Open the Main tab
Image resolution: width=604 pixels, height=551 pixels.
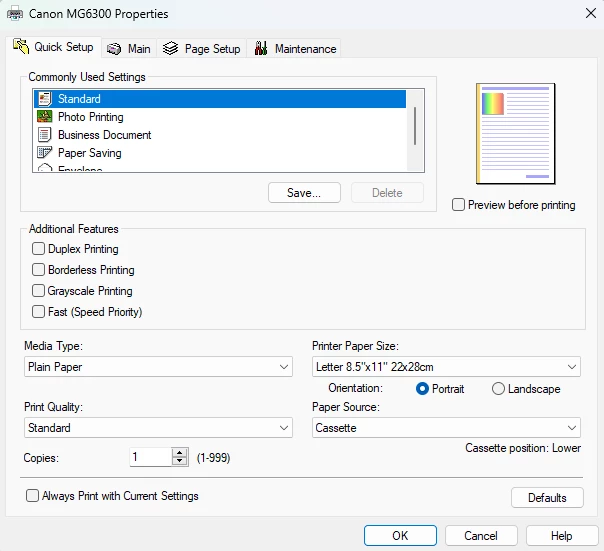(129, 49)
